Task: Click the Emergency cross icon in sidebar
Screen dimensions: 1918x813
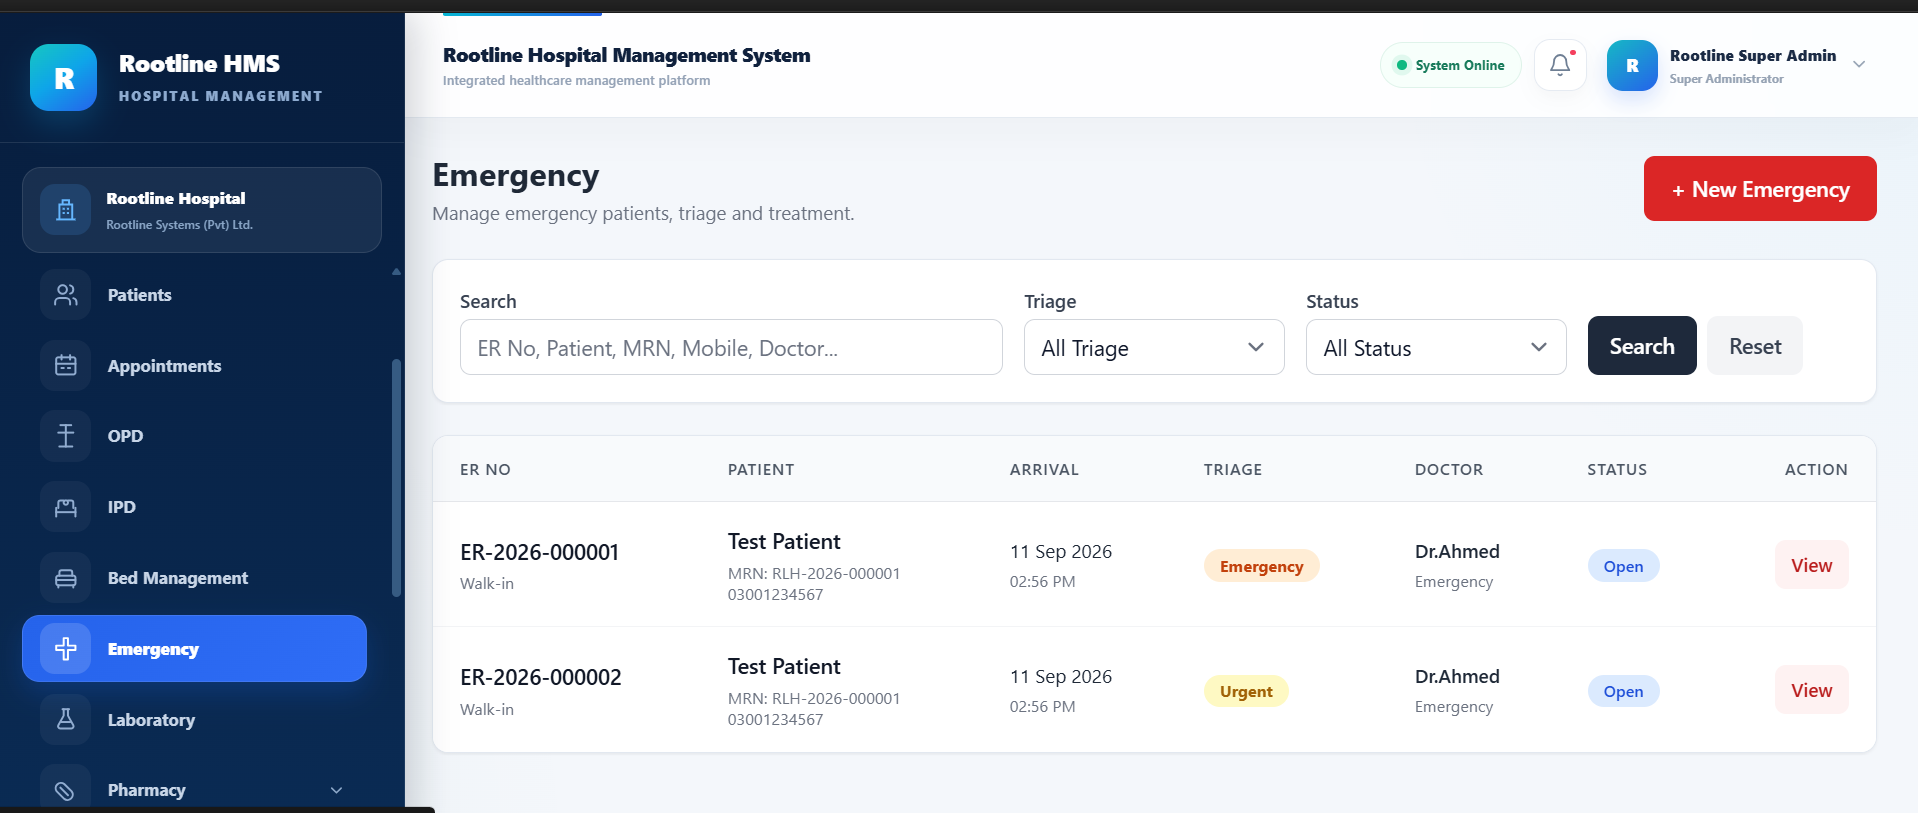Action: 66,649
